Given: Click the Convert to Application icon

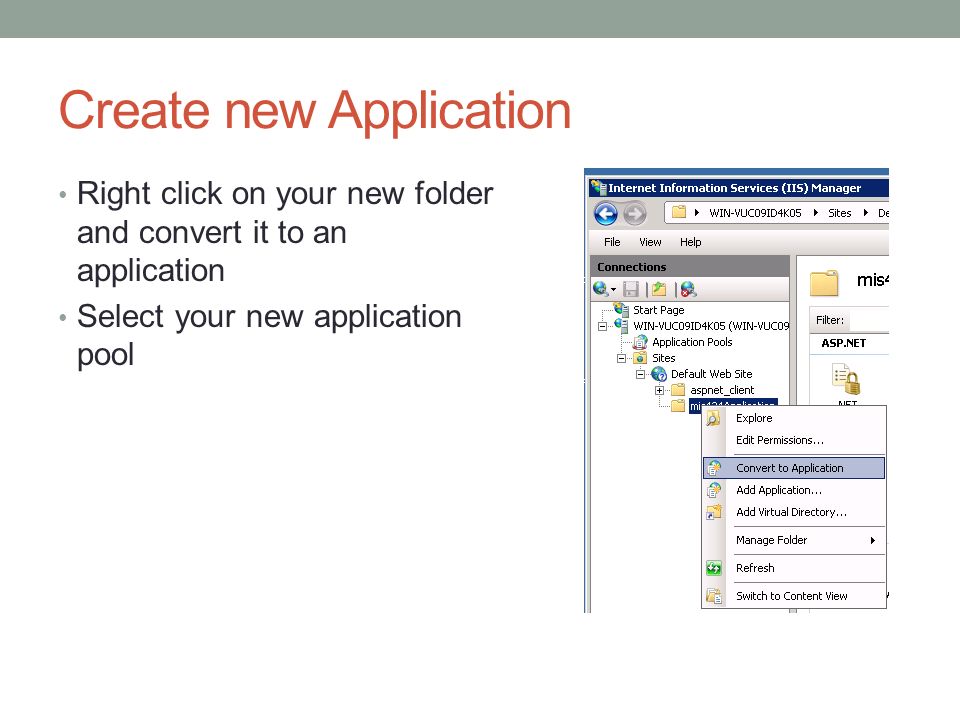Looking at the screenshot, I should pos(714,468).
